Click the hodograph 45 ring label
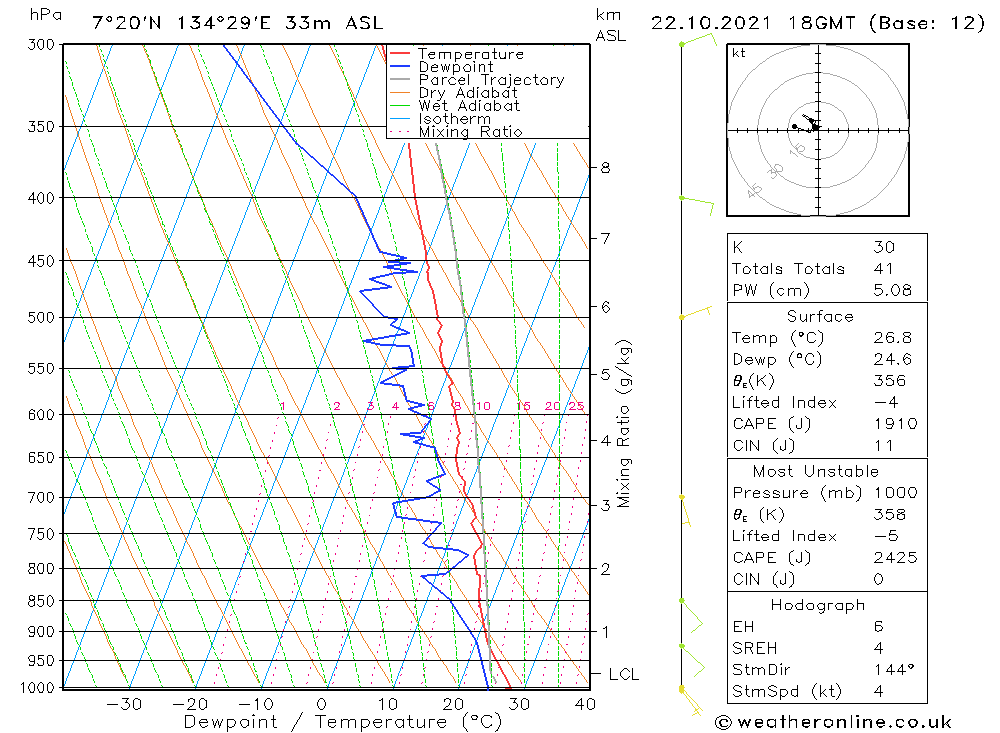Screen dimensions: 1000x733 (x=754, y=189)
